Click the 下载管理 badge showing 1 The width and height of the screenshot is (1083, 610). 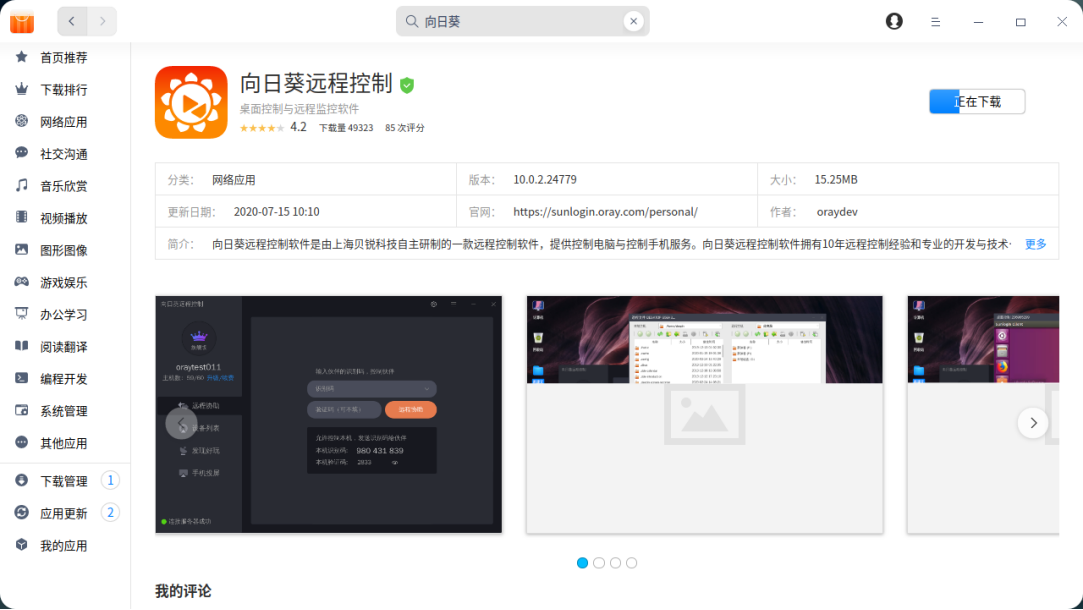click(110, 480)
